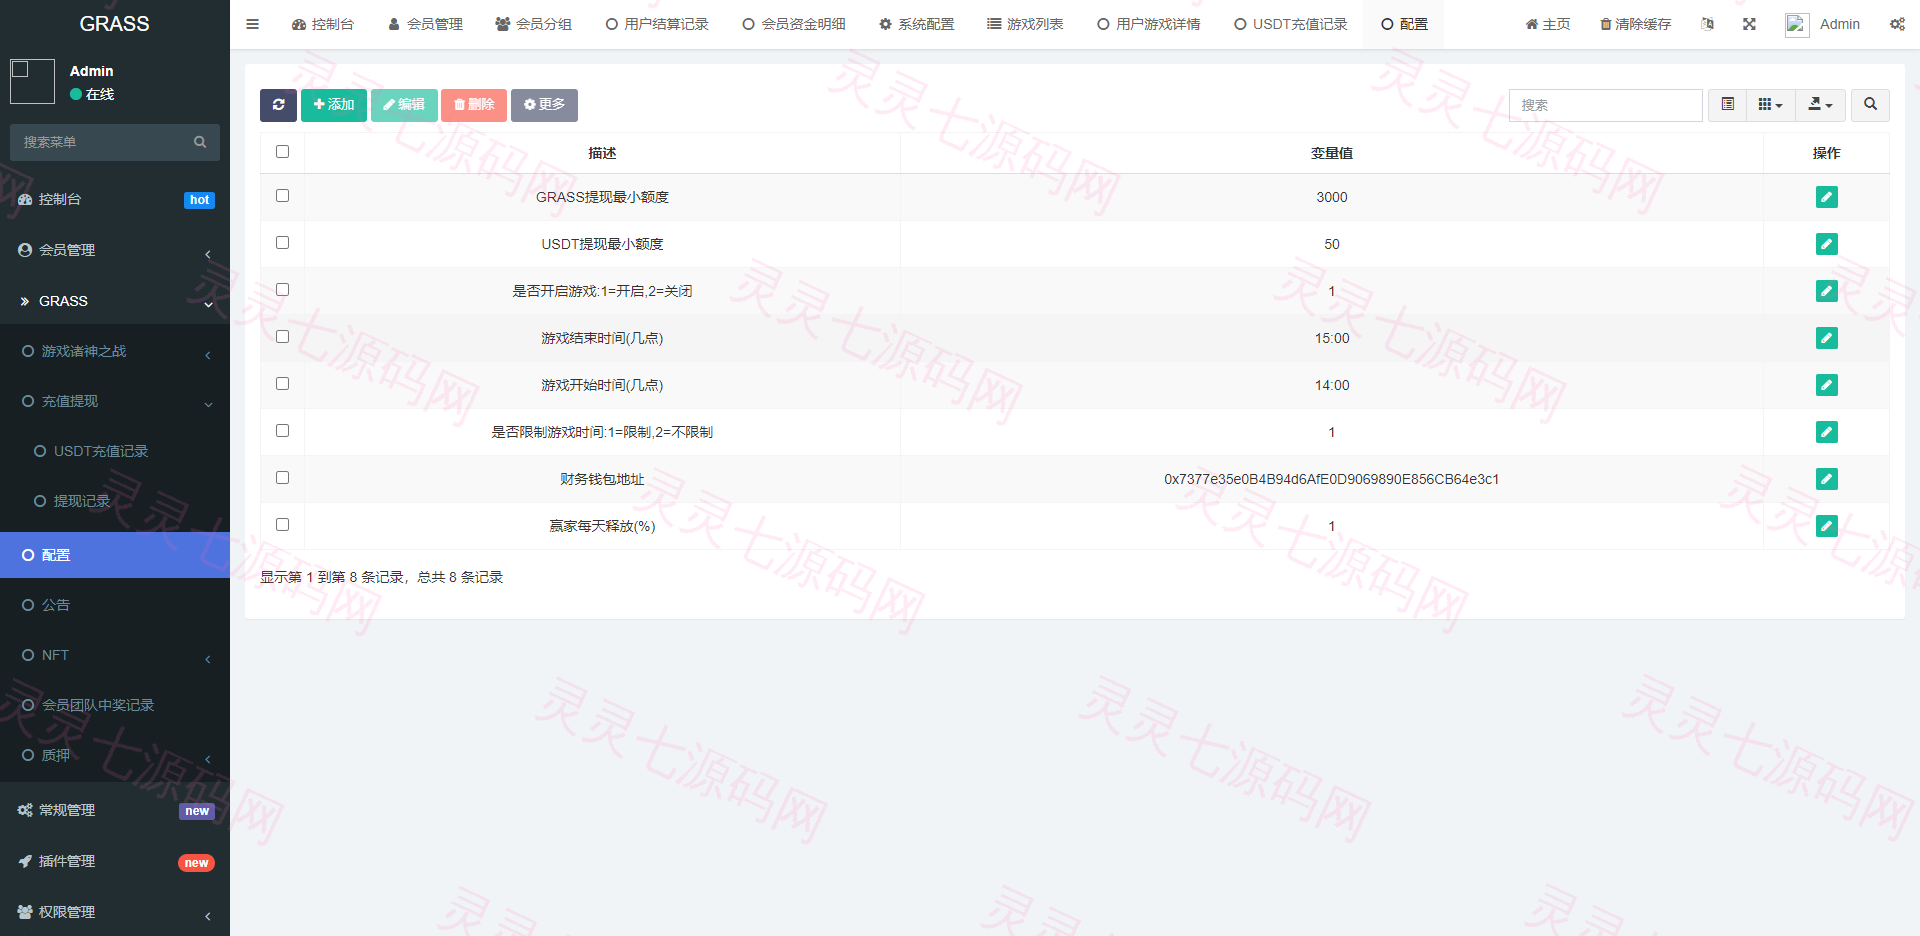This screenshot has width=1920, height=936.
Task: Check the 赢家每天释放(%) row checkbox
Action: (282, 525)
